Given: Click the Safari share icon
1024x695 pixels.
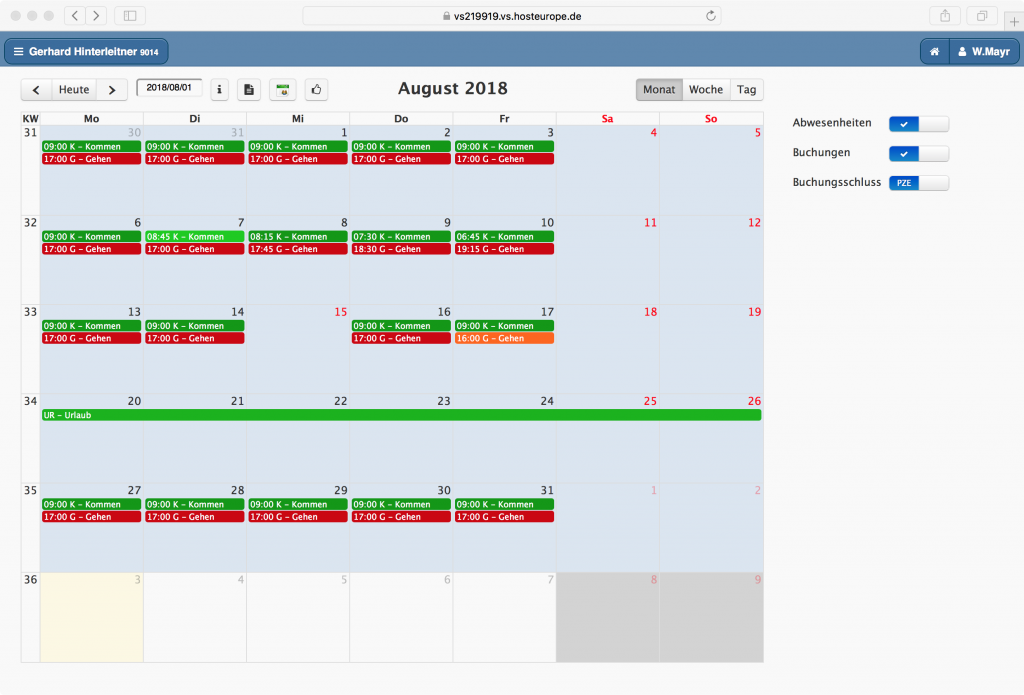Looking at the screenshot, I should [944, 15].
